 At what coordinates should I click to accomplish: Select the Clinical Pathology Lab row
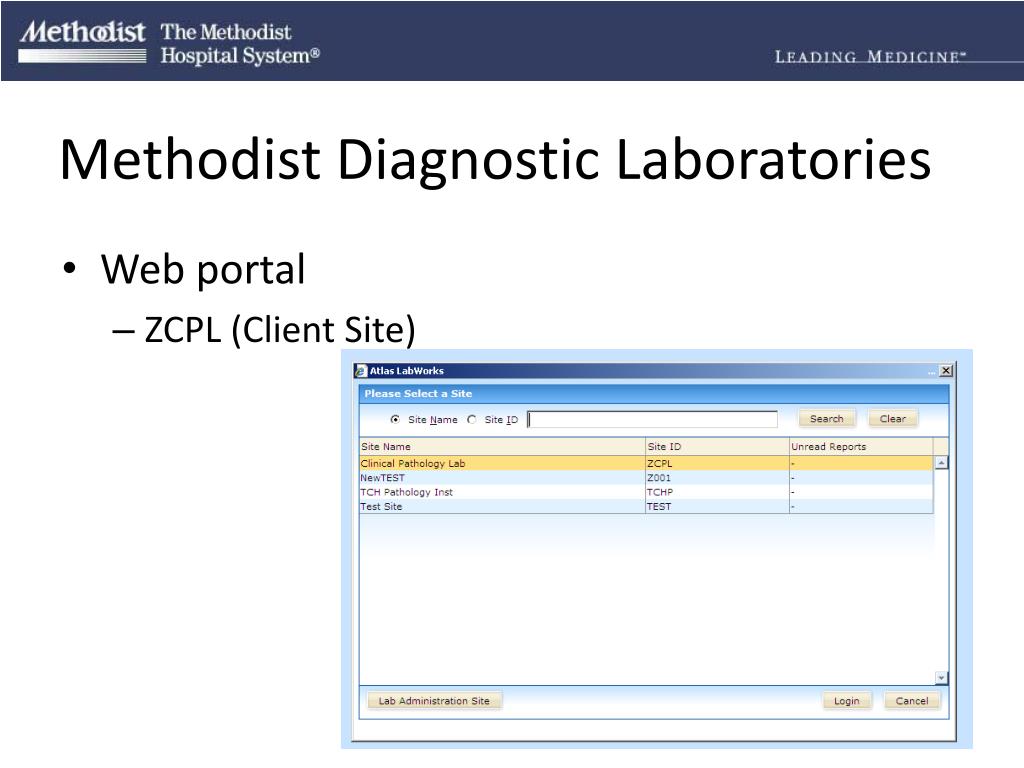point(646,463)
